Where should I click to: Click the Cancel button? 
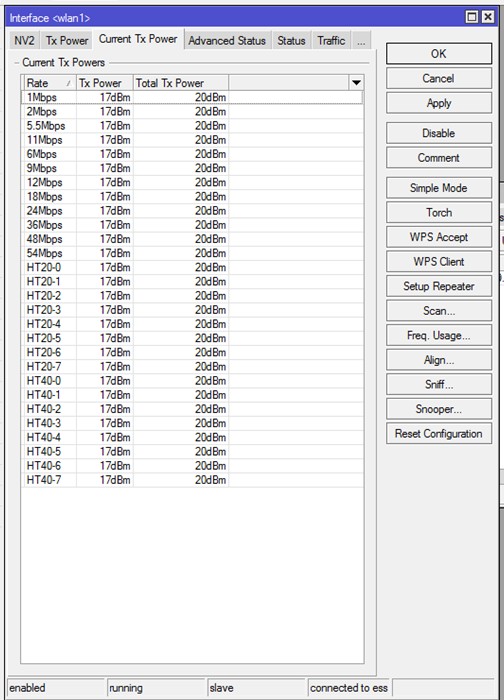pos(439,79)
